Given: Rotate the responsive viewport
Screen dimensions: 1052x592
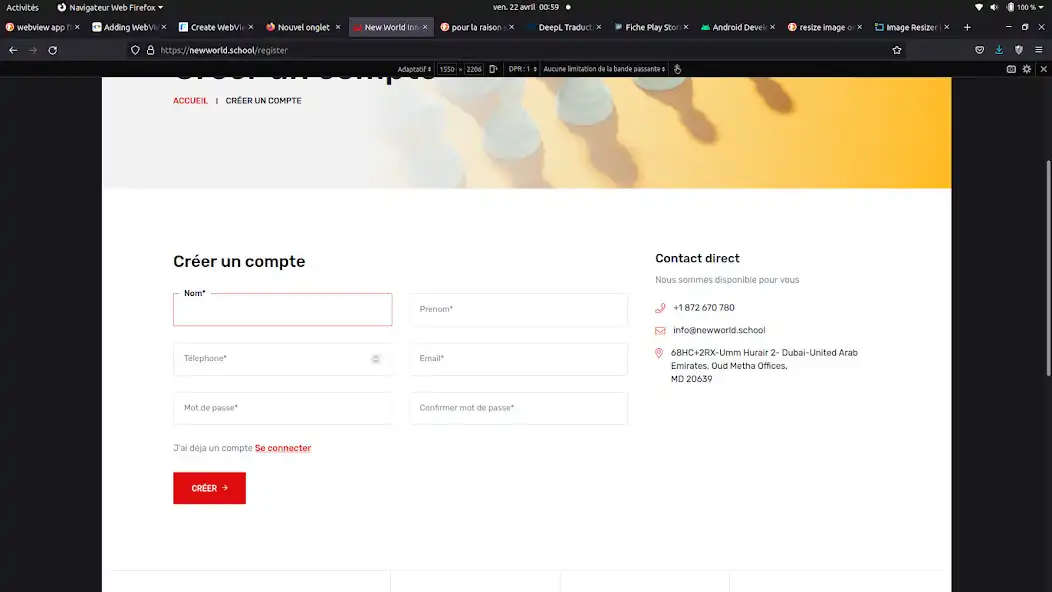Looking at the screenshot, I should coord(493,69).
